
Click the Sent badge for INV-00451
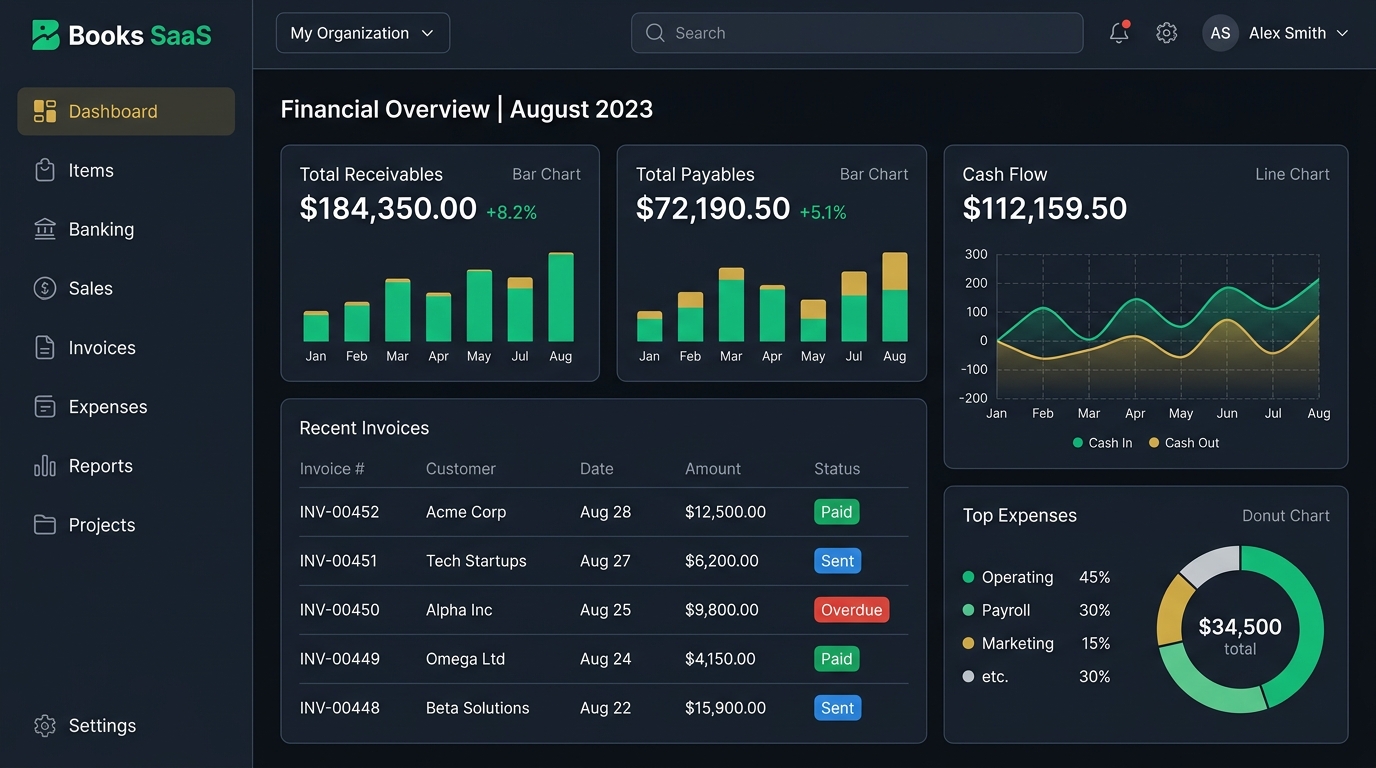(x=837, y=561)
